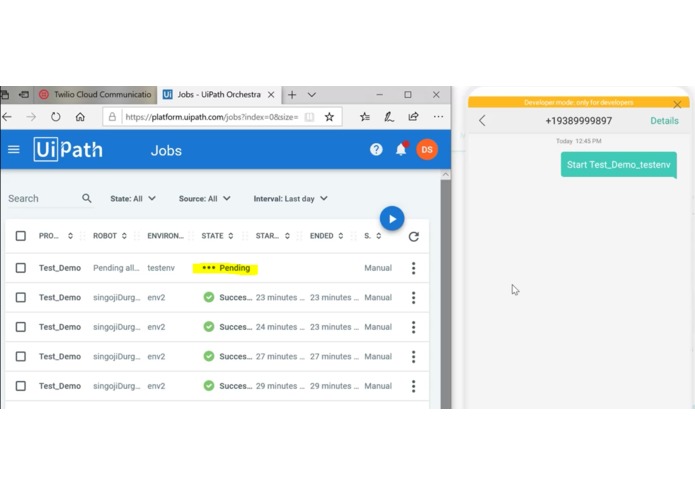Dismiss the Developer mode banner
695x494 pixels.
[677, 105]
